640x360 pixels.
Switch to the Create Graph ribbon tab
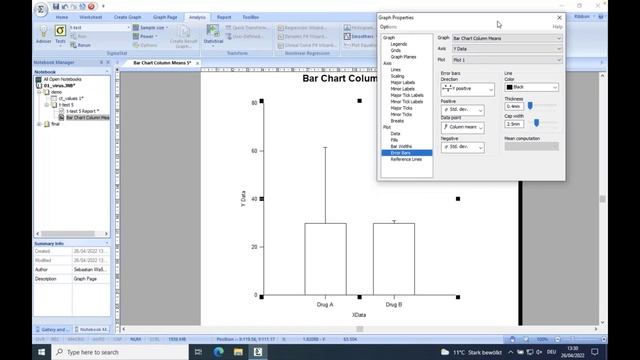point(127,17)
